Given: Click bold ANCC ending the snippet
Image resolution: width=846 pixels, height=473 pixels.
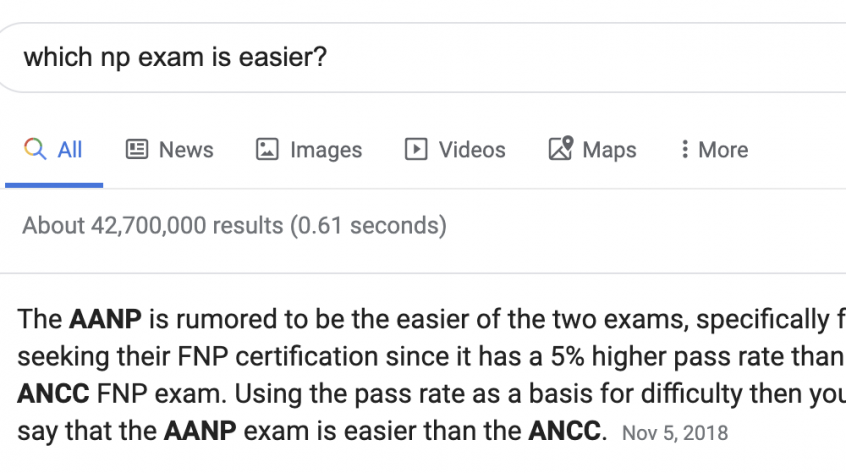Looking at the screenshot, I should pos(564,431).
